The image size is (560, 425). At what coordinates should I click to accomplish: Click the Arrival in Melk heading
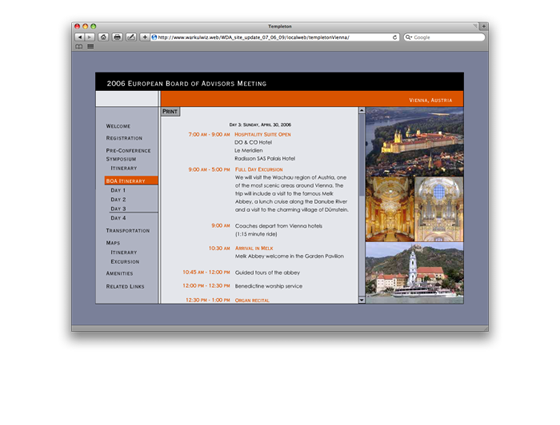[254, 248]
